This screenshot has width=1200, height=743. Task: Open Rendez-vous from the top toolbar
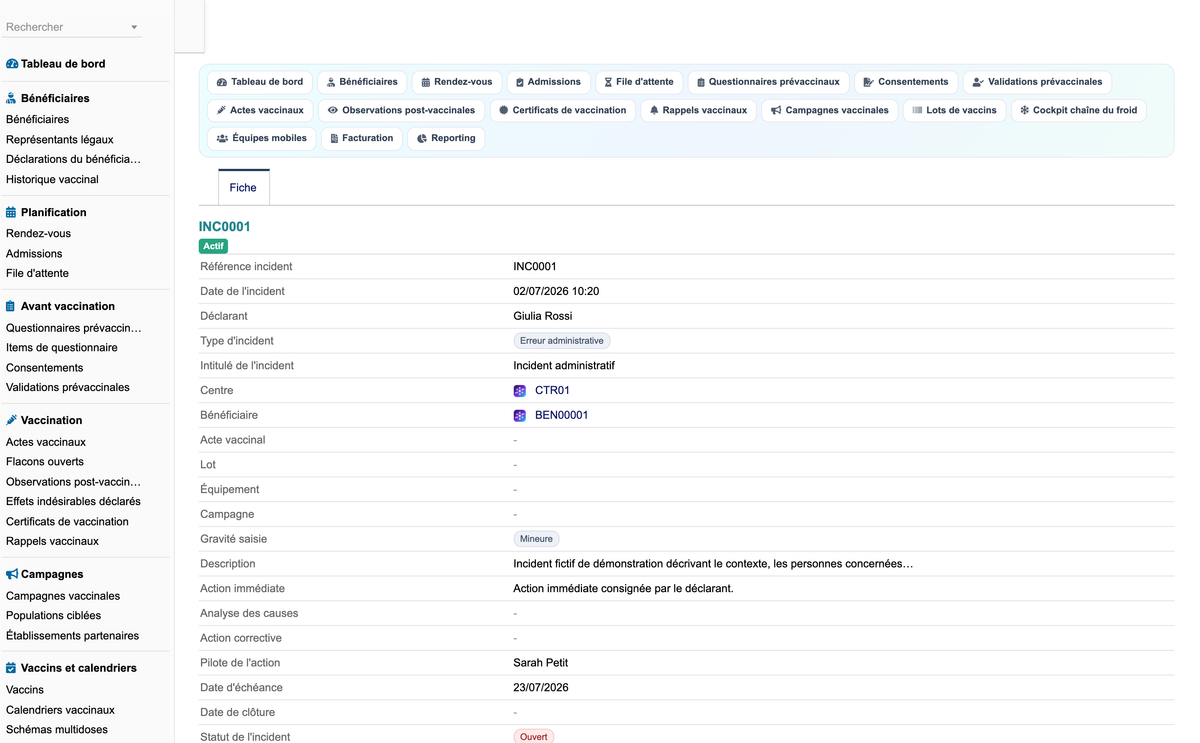456,82
